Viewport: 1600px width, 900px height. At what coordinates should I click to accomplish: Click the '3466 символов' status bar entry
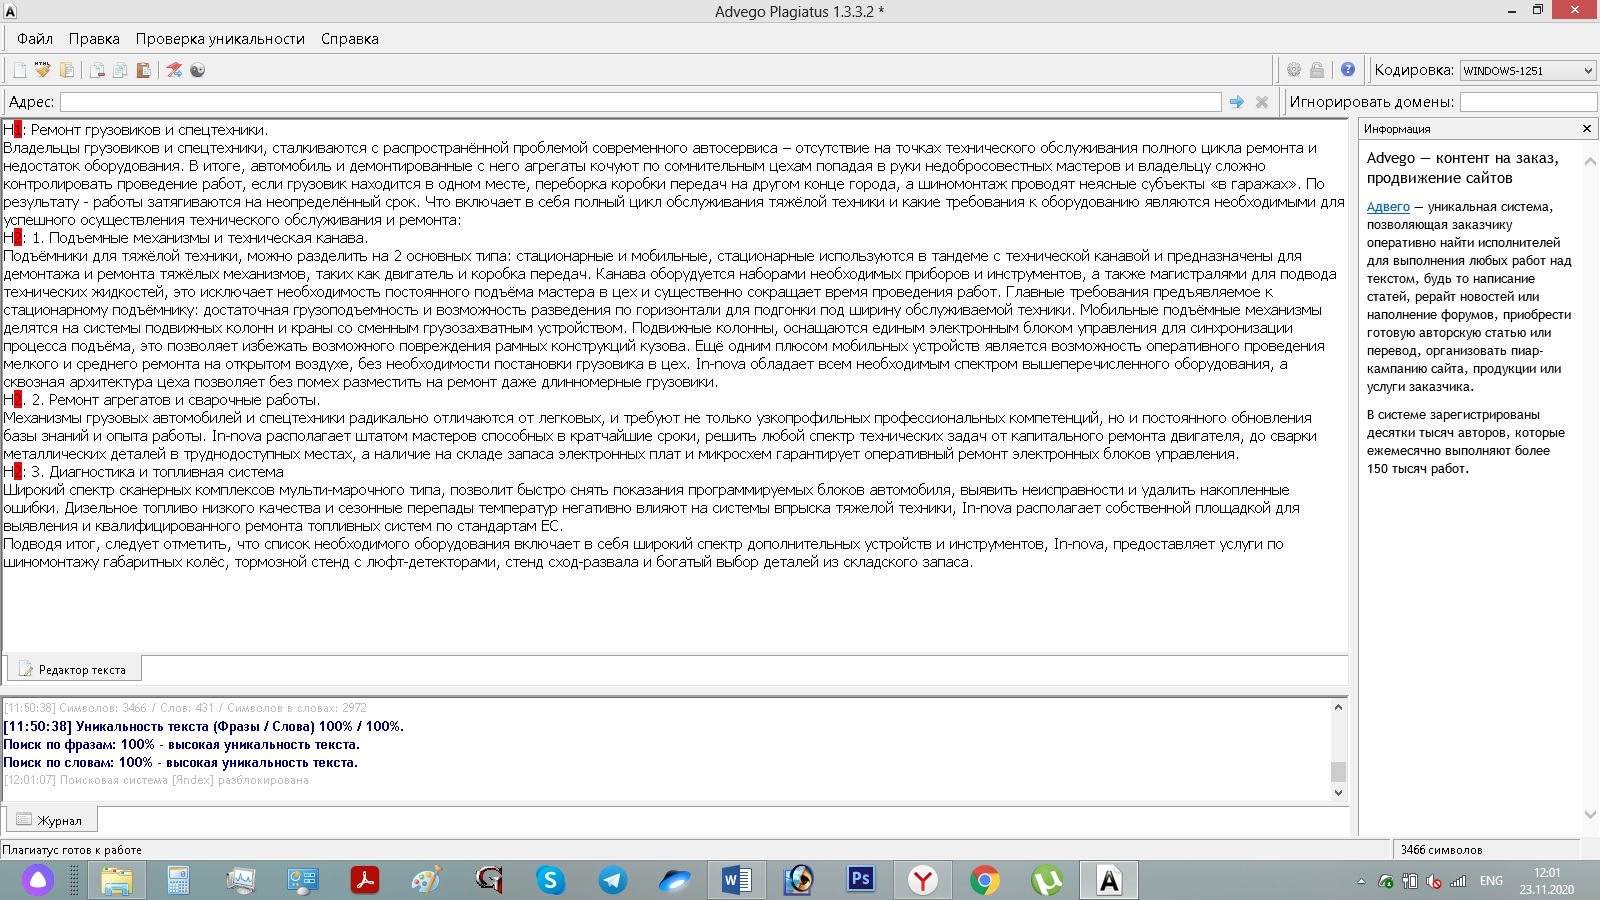coord(1441,850)
